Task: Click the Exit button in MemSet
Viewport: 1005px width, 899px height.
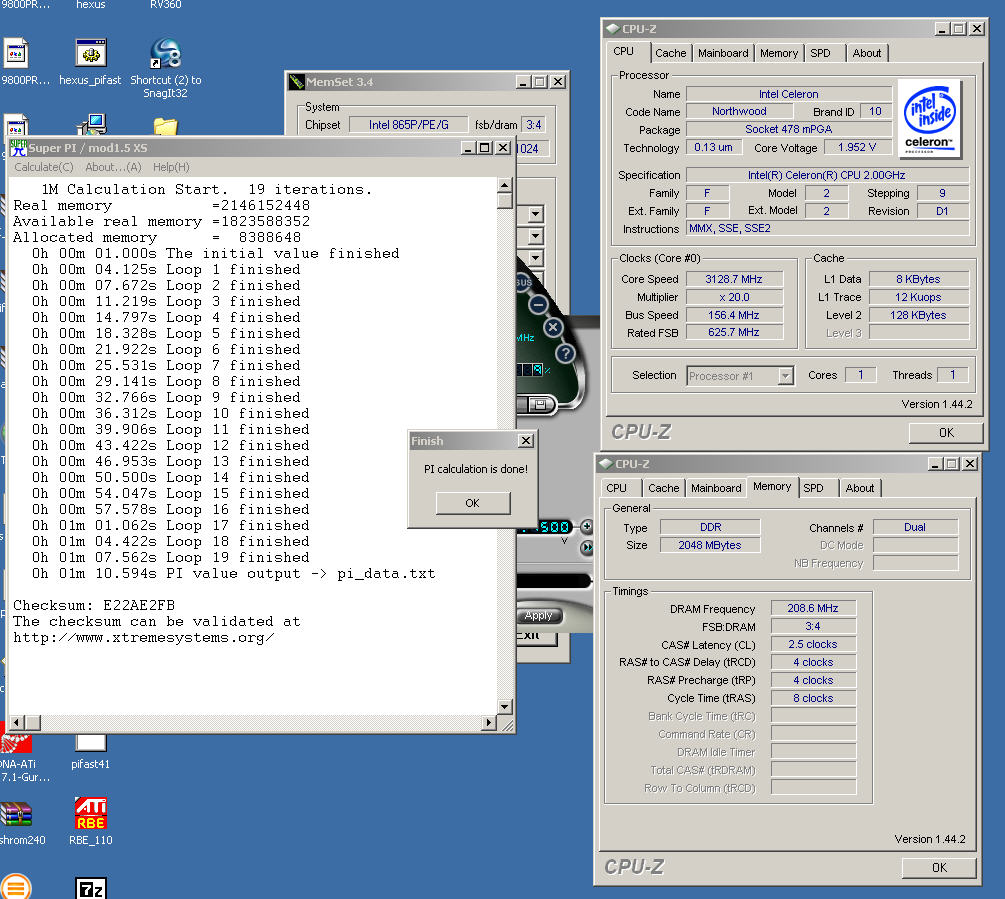Action: (x=536, y=636)
